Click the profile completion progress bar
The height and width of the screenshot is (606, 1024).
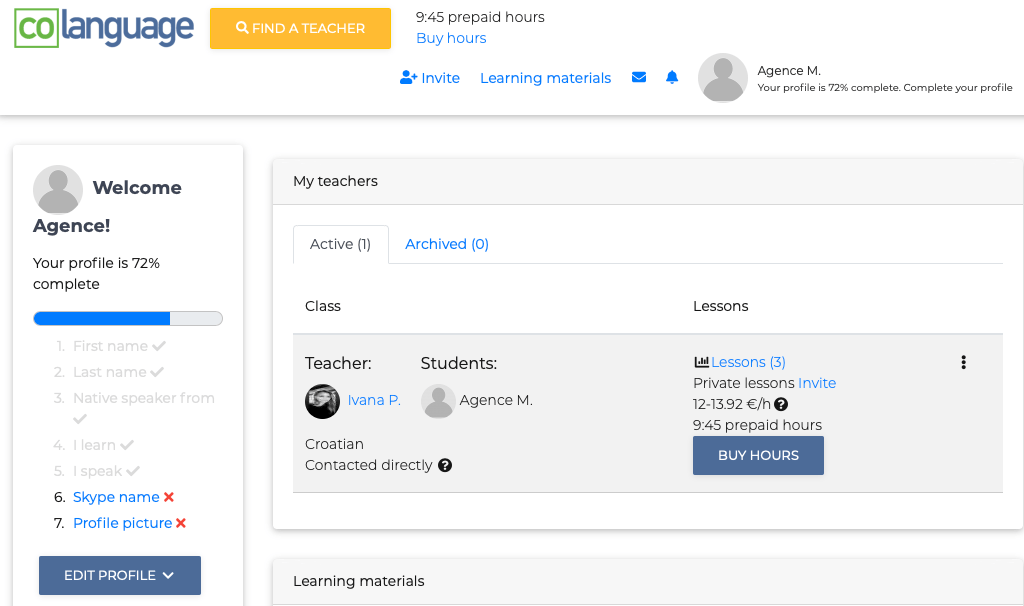(x=128, y=319)
